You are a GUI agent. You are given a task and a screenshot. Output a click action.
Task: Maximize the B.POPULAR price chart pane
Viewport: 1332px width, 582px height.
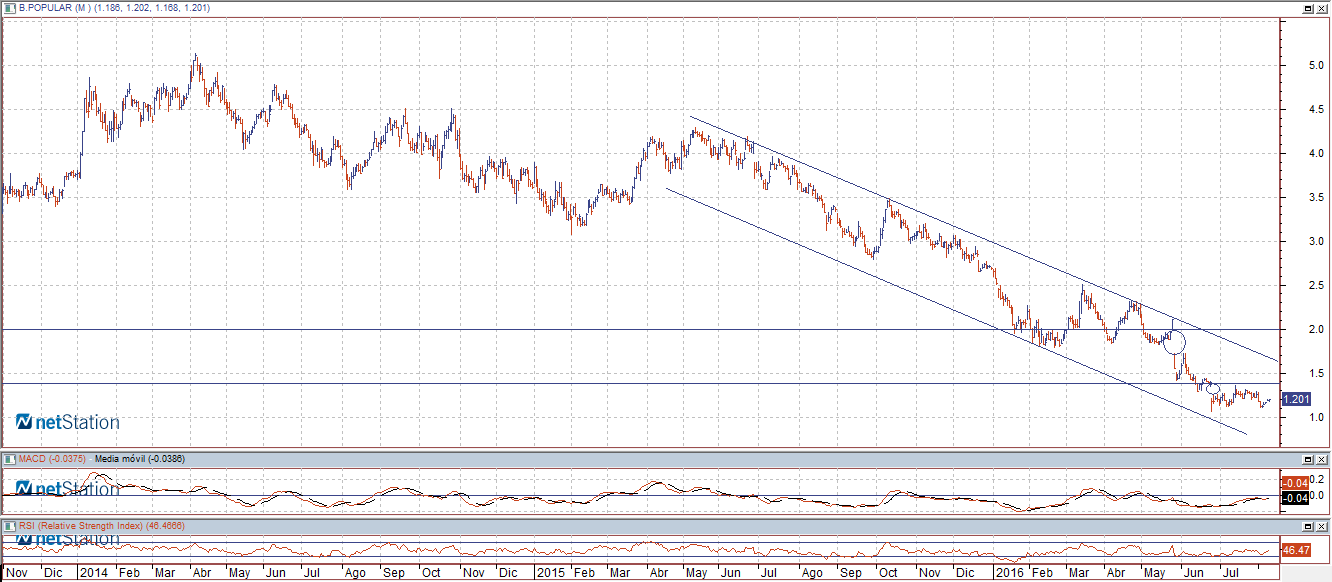[x=1307, y=8]
